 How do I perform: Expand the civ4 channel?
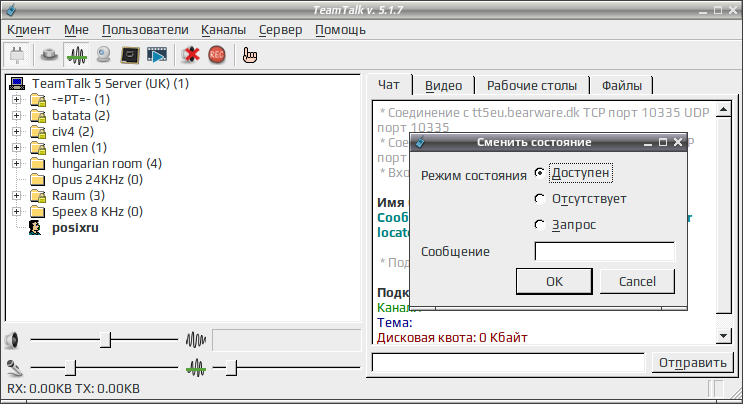pyautogui.click(x=17, y=132)
